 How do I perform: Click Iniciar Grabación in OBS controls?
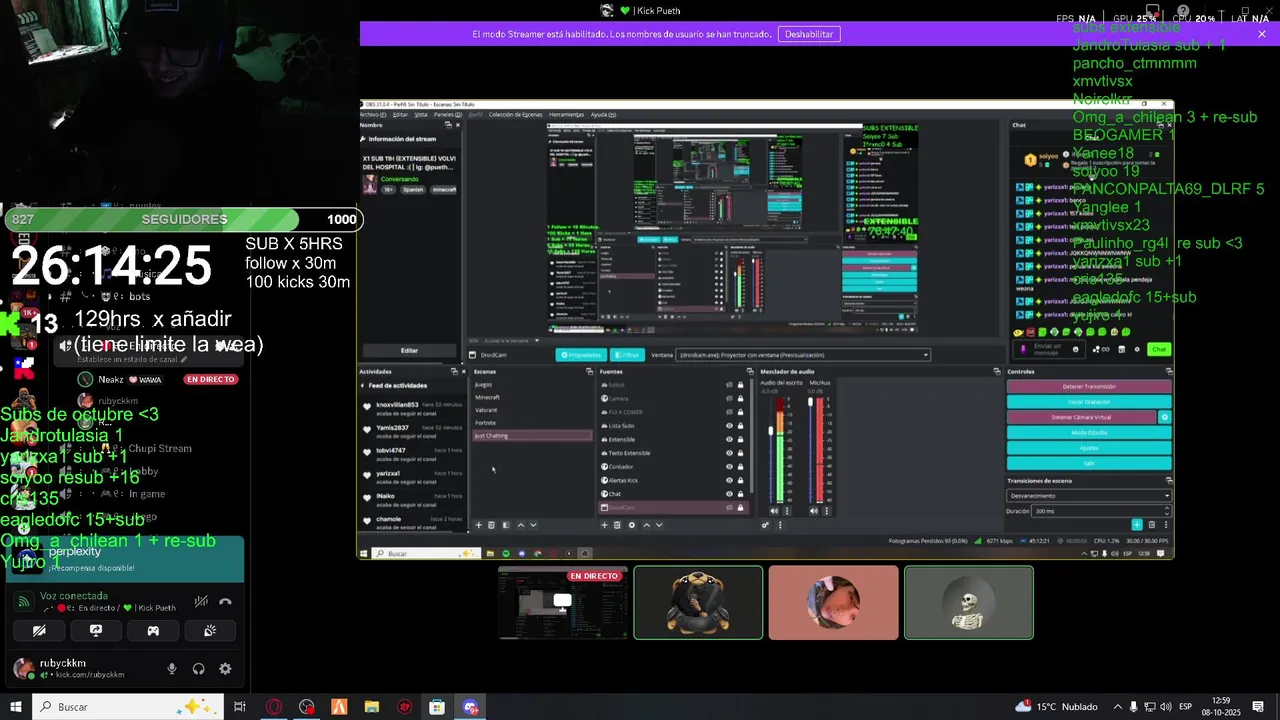(x=1089, y=402)
